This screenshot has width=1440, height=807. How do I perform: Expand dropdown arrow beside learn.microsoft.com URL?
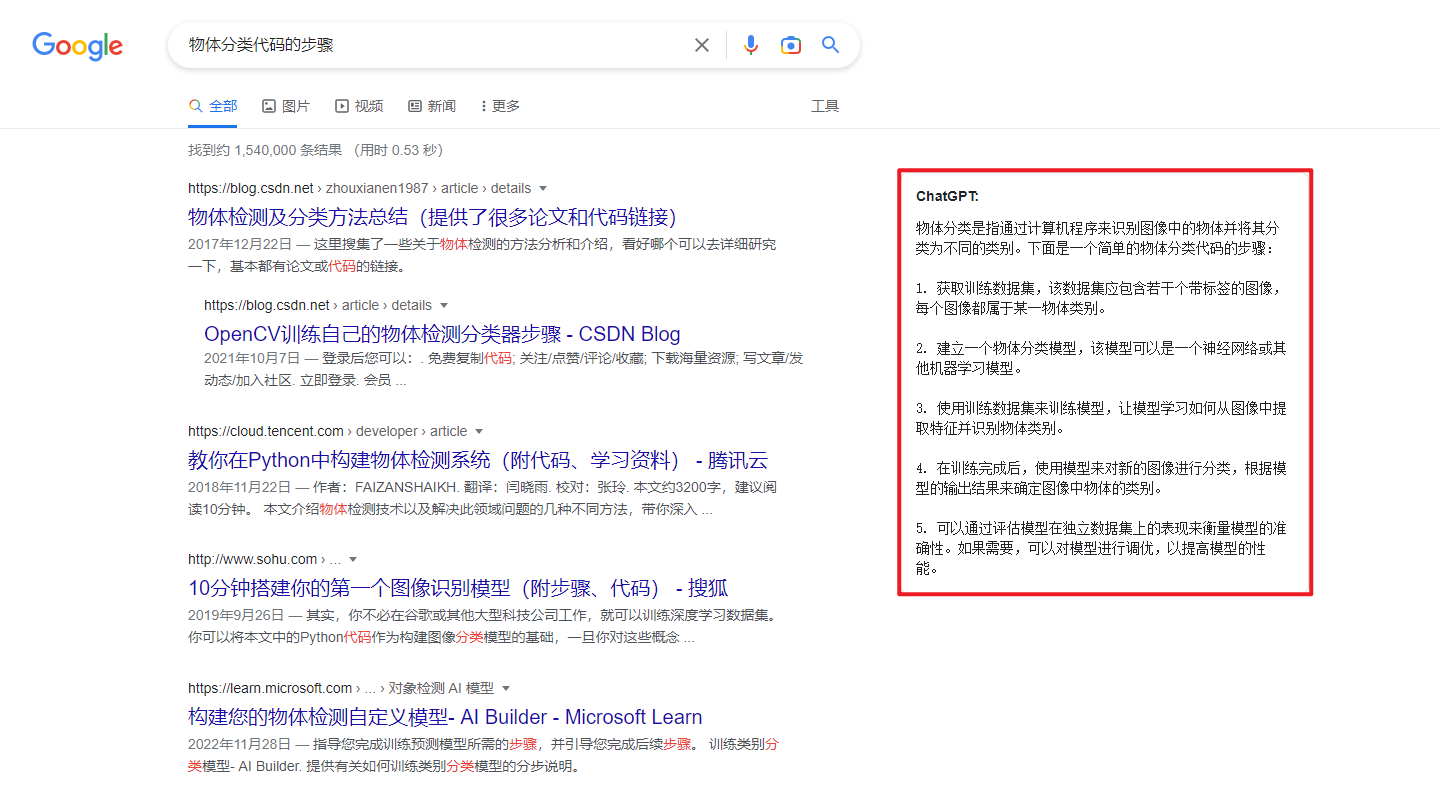tap(506, 688)
